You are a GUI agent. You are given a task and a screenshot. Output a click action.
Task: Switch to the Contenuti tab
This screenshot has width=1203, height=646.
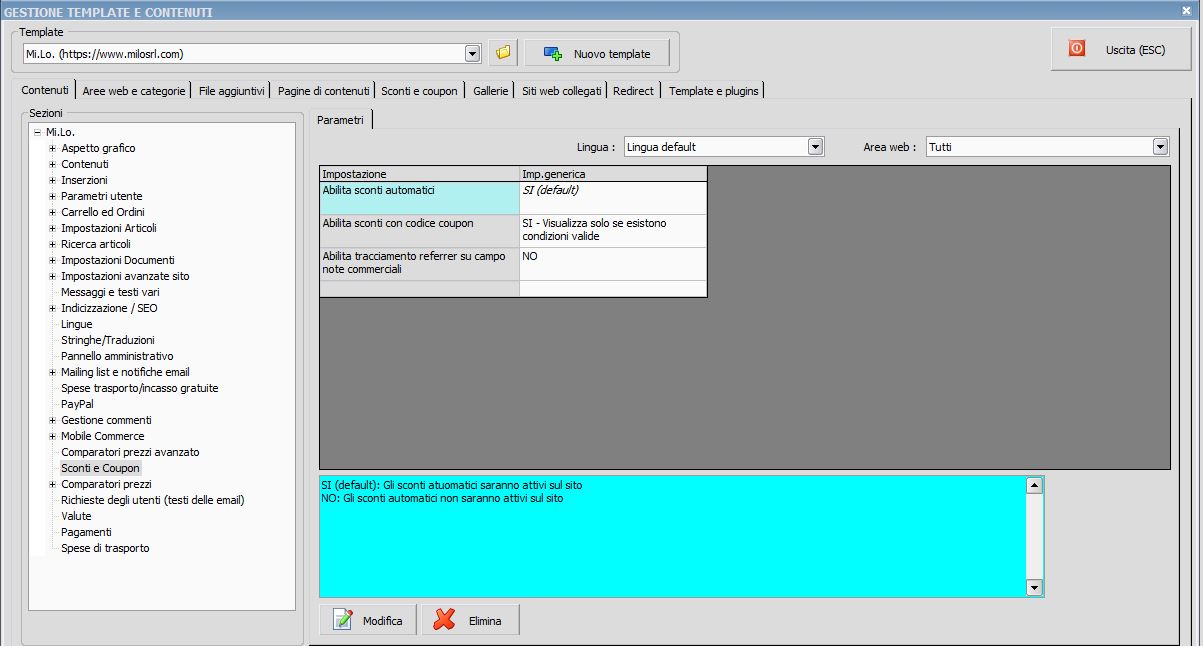[45, 90]
